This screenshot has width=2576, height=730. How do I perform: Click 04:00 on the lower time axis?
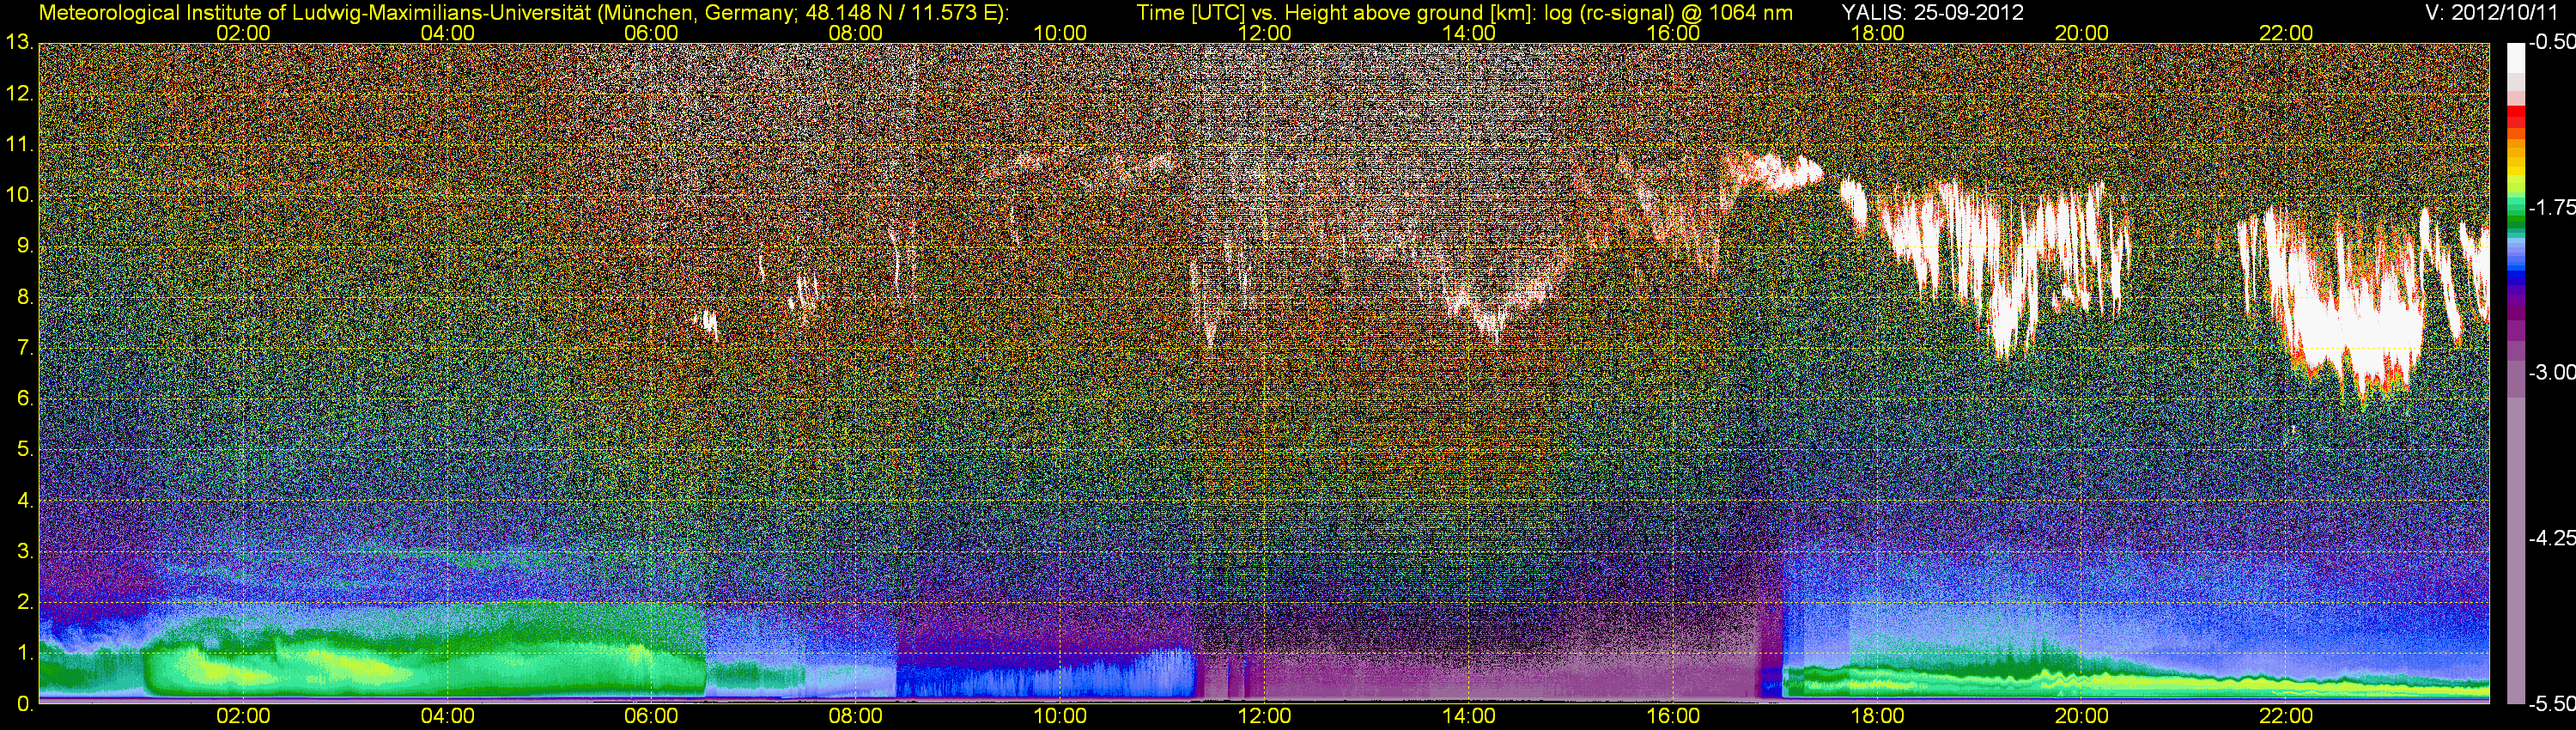447,717
